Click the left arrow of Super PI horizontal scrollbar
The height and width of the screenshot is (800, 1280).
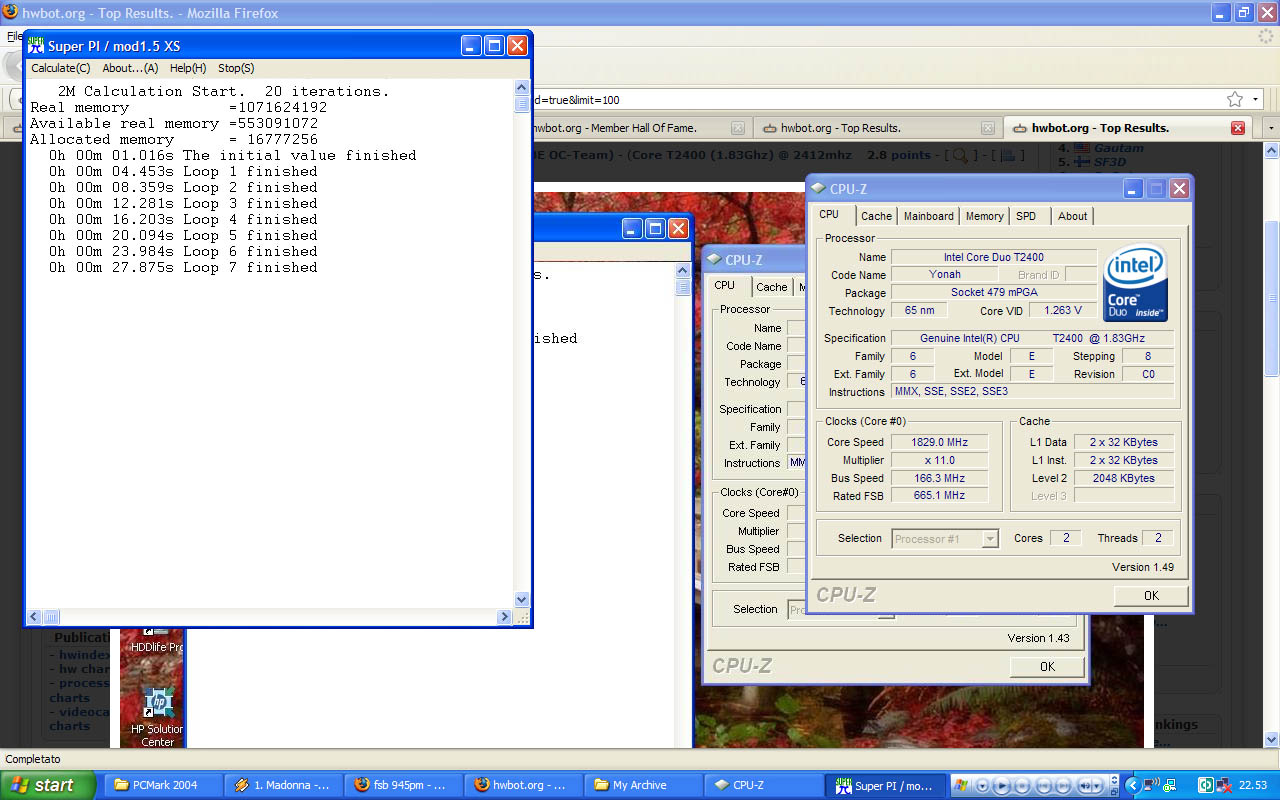click(x=34, y=617)
